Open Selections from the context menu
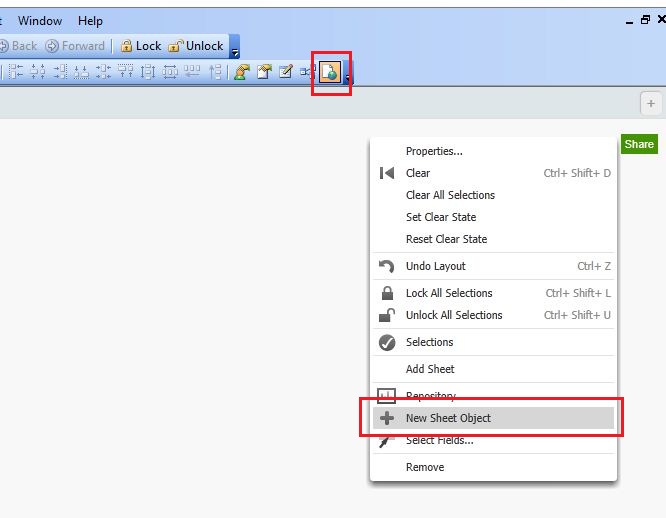This screenshot has width=666, height=518. click(x=493, y=342)
